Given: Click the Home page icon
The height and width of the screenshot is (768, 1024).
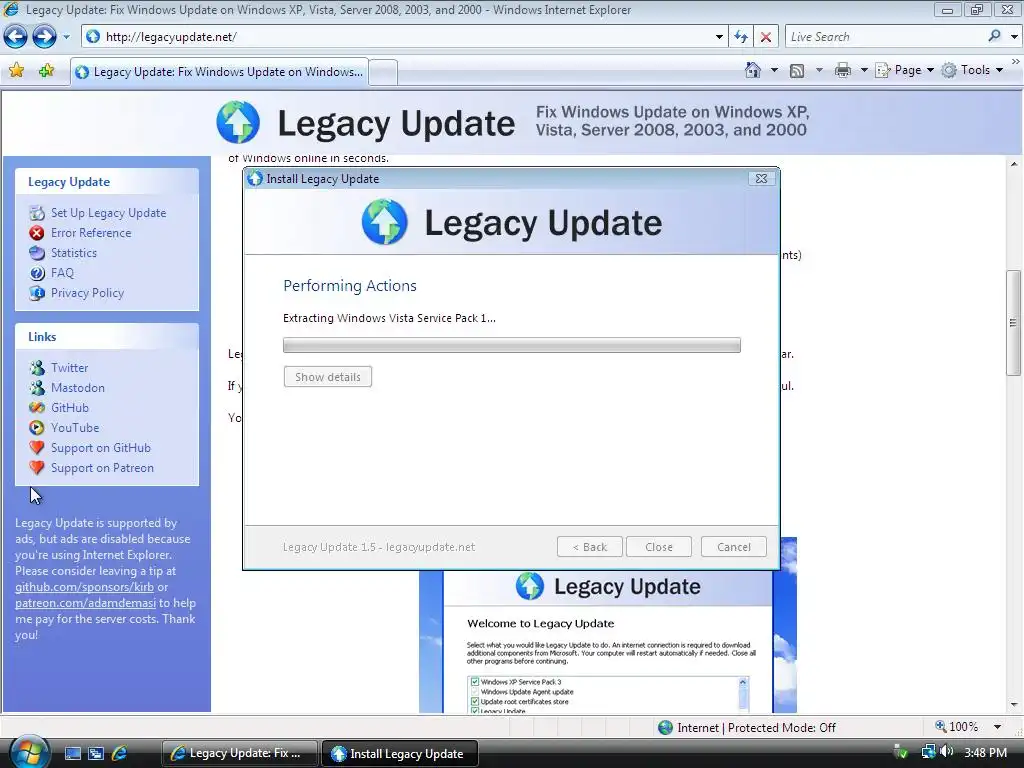Looking at the screenshot, I should tap(753, 70).
